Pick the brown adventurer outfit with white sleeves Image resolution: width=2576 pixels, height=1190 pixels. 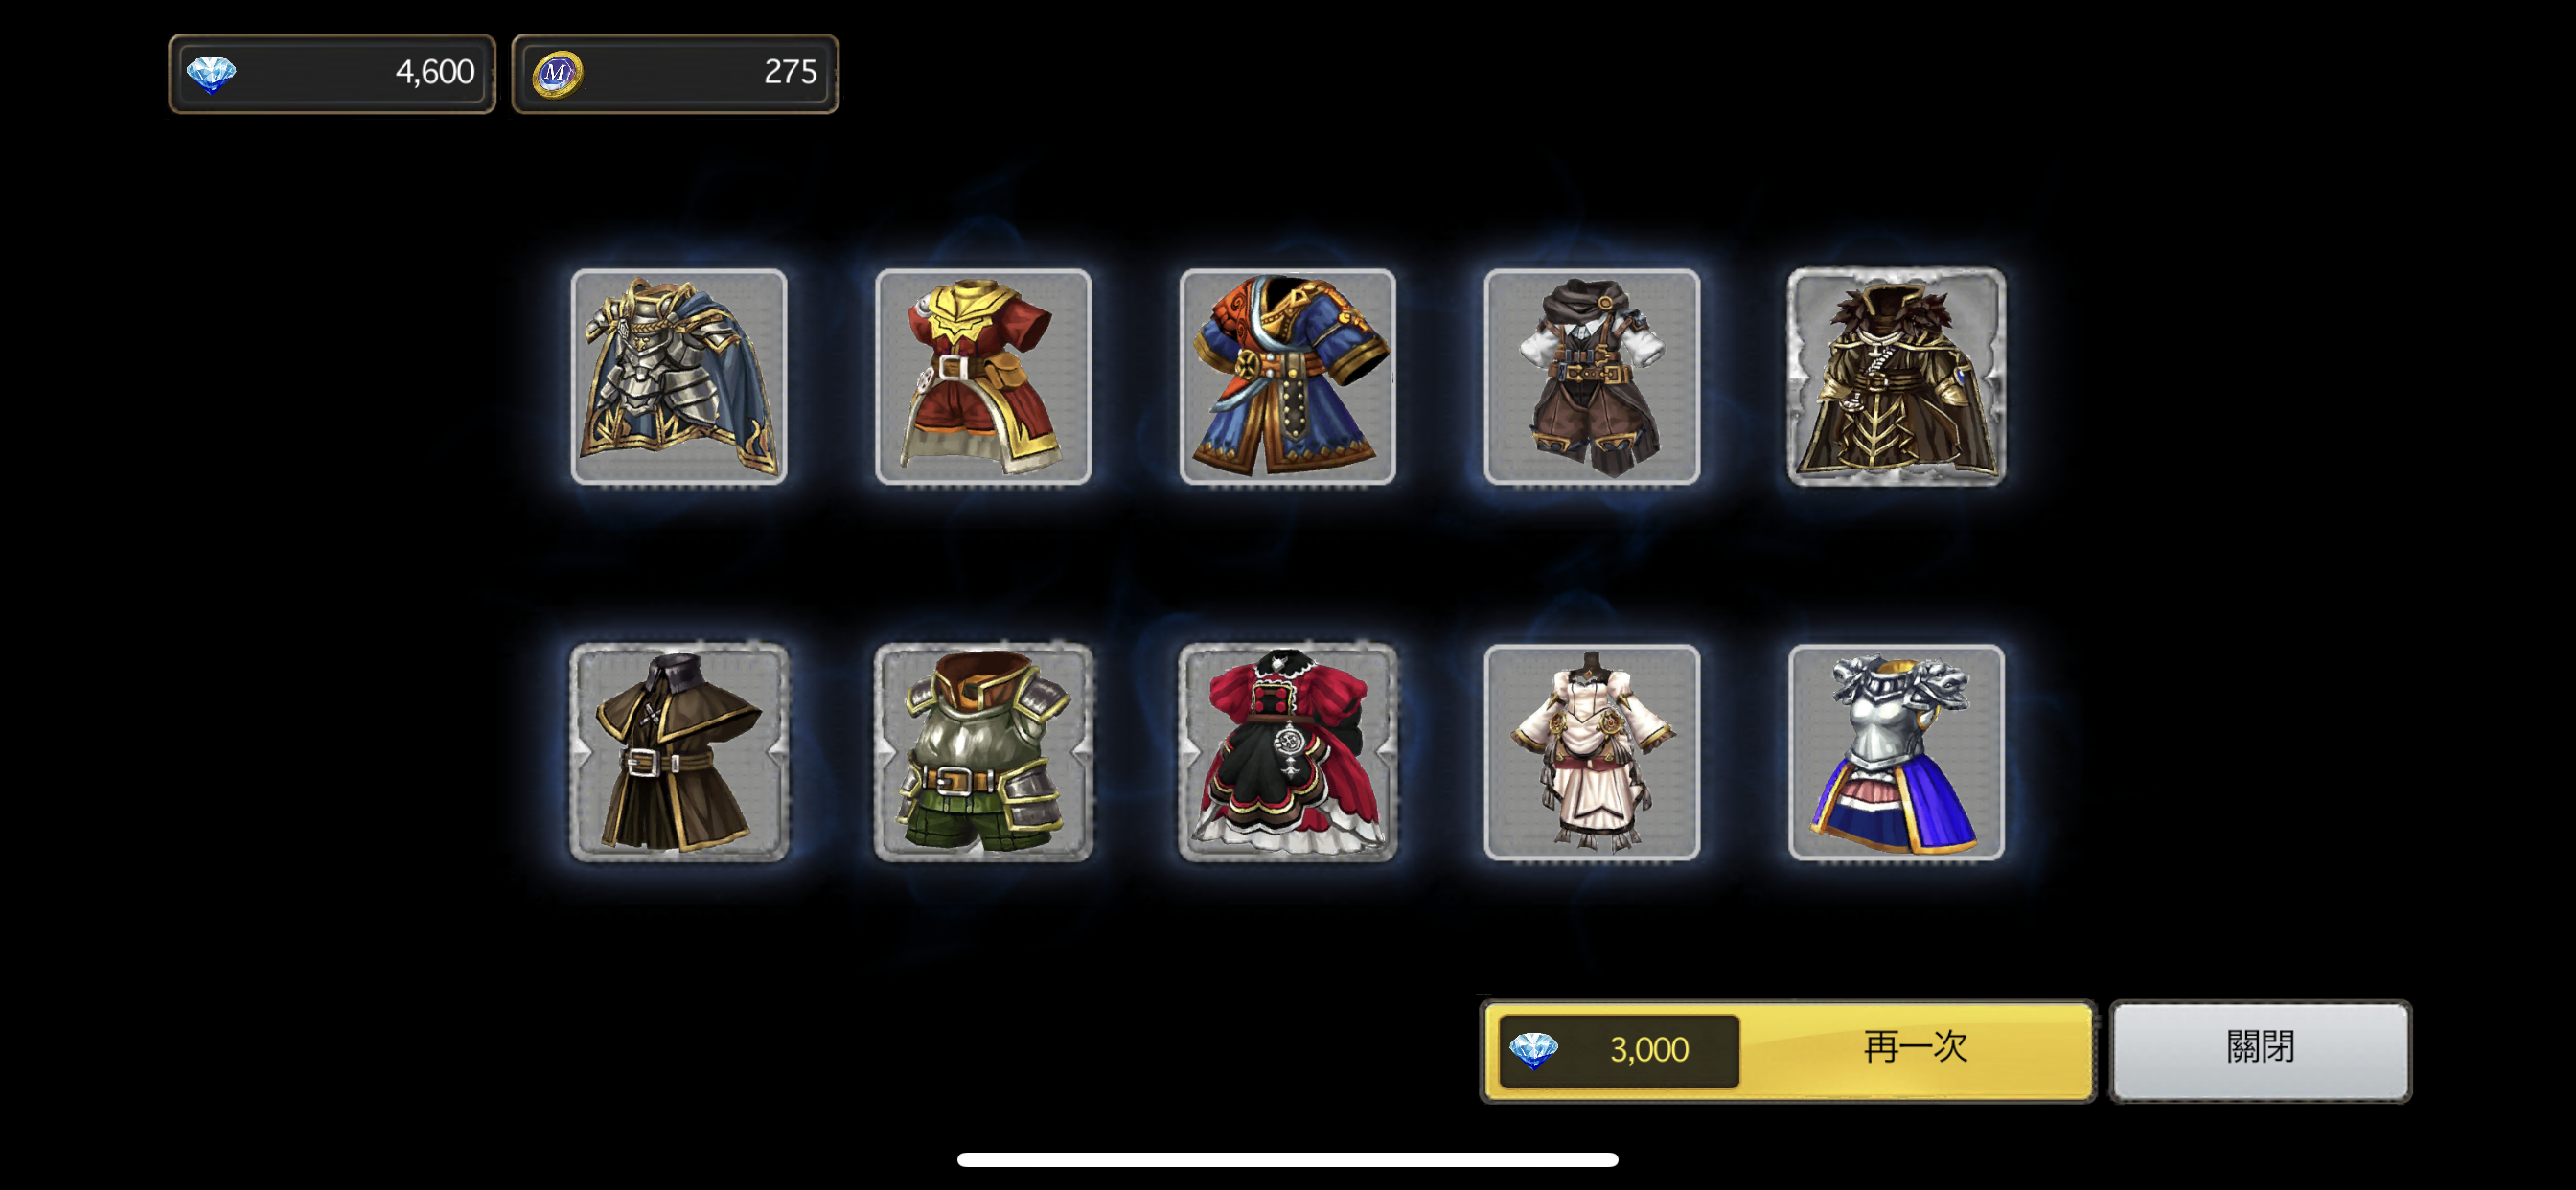tap(1591, 376)
